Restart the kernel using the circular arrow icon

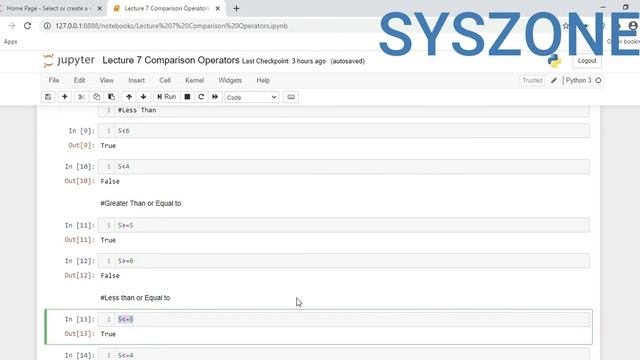201,97
